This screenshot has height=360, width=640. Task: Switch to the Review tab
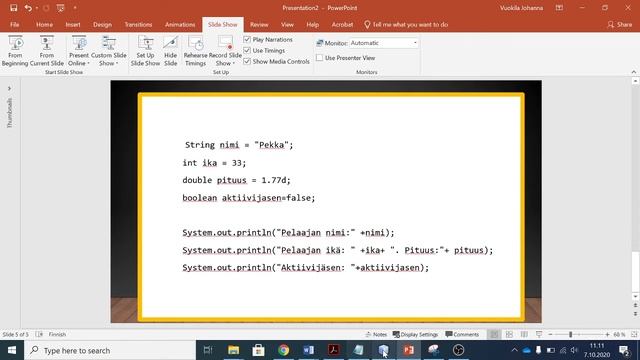(259, 24)
